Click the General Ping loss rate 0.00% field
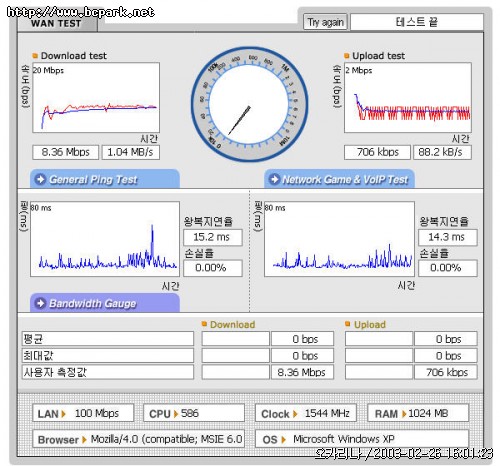 (x=213, y=268)
